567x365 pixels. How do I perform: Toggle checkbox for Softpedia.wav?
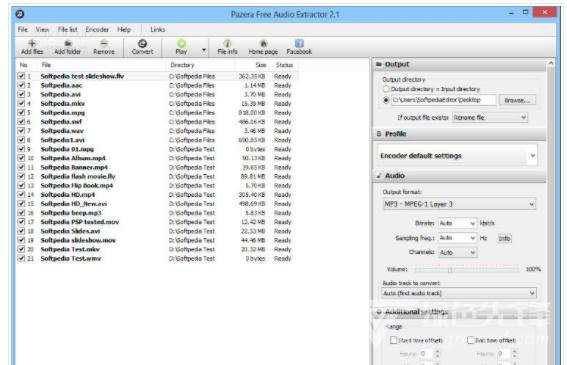pyautogui.click(x=21, y=131)
